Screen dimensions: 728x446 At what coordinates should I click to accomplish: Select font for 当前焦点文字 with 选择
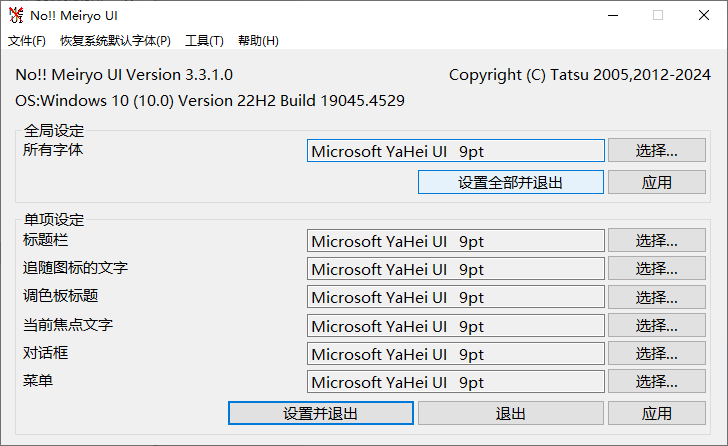(656, 326)
